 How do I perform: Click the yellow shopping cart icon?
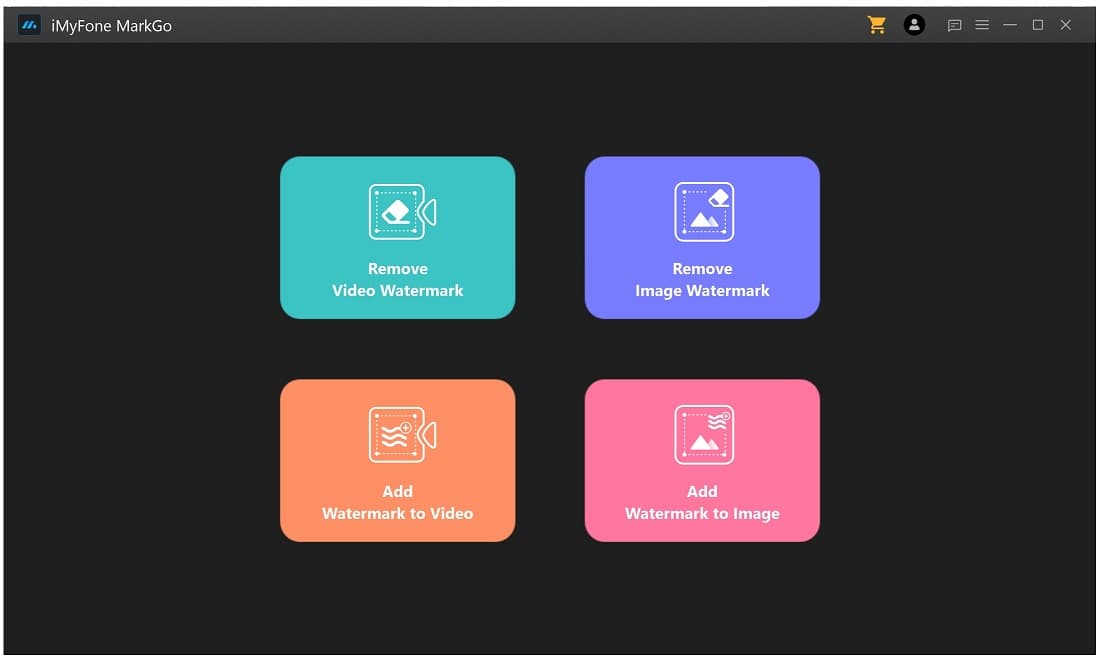click(876, 25)
